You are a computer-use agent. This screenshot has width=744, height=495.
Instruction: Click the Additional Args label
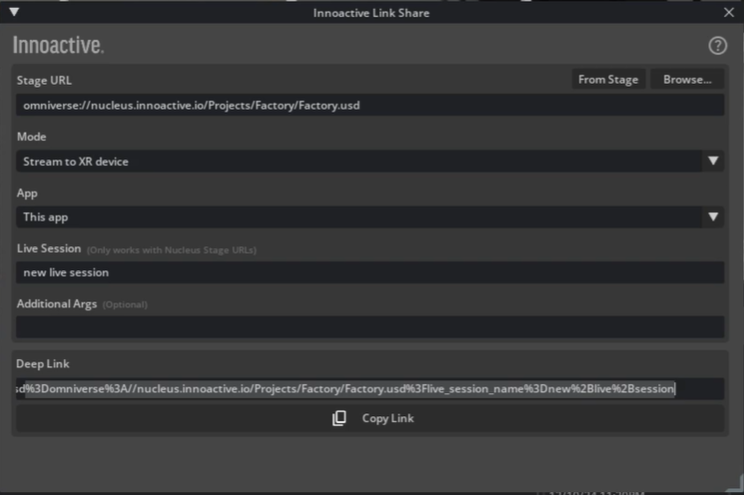(x=57, y=304)
